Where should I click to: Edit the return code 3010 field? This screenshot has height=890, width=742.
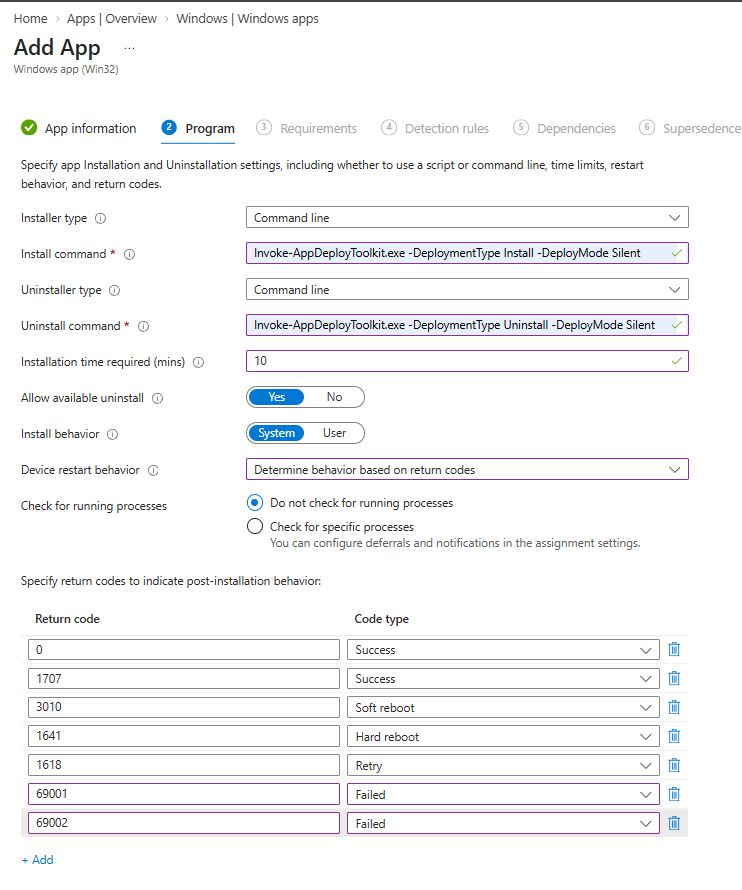pyautogui.click(x=184, y=707)
